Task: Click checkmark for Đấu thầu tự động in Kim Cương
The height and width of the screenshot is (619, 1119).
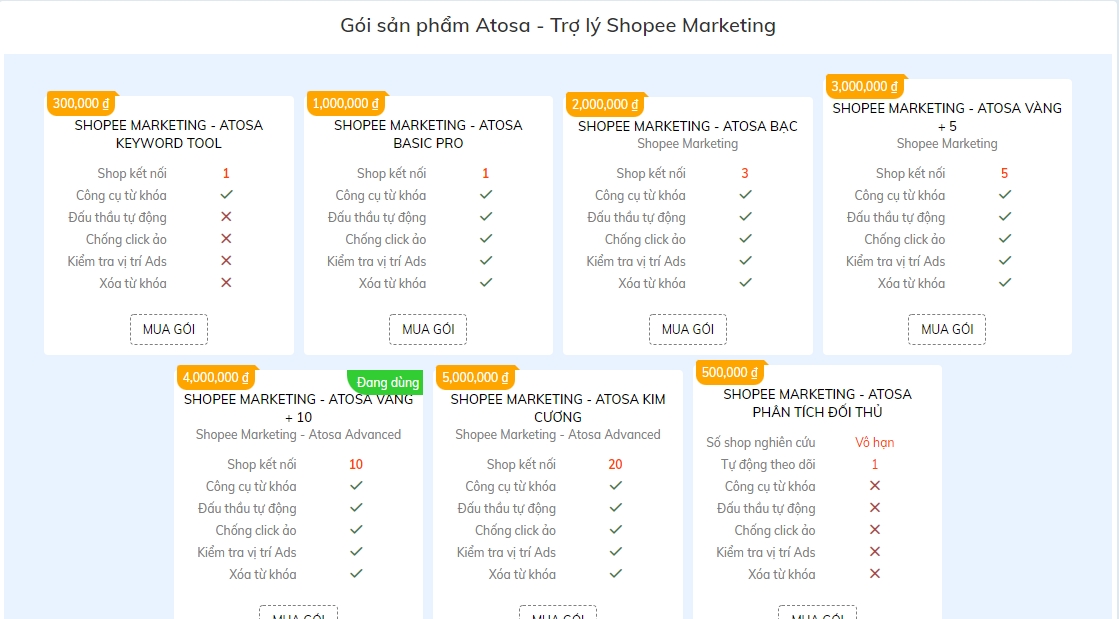Action: 616,508
